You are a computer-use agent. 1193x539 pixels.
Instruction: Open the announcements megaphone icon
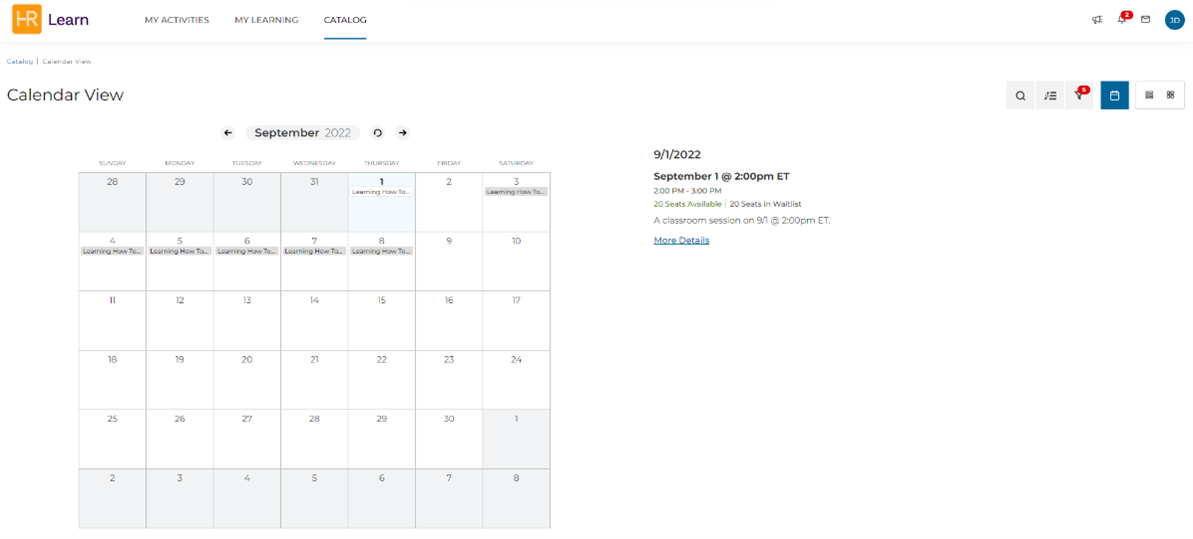(1097, 20)
